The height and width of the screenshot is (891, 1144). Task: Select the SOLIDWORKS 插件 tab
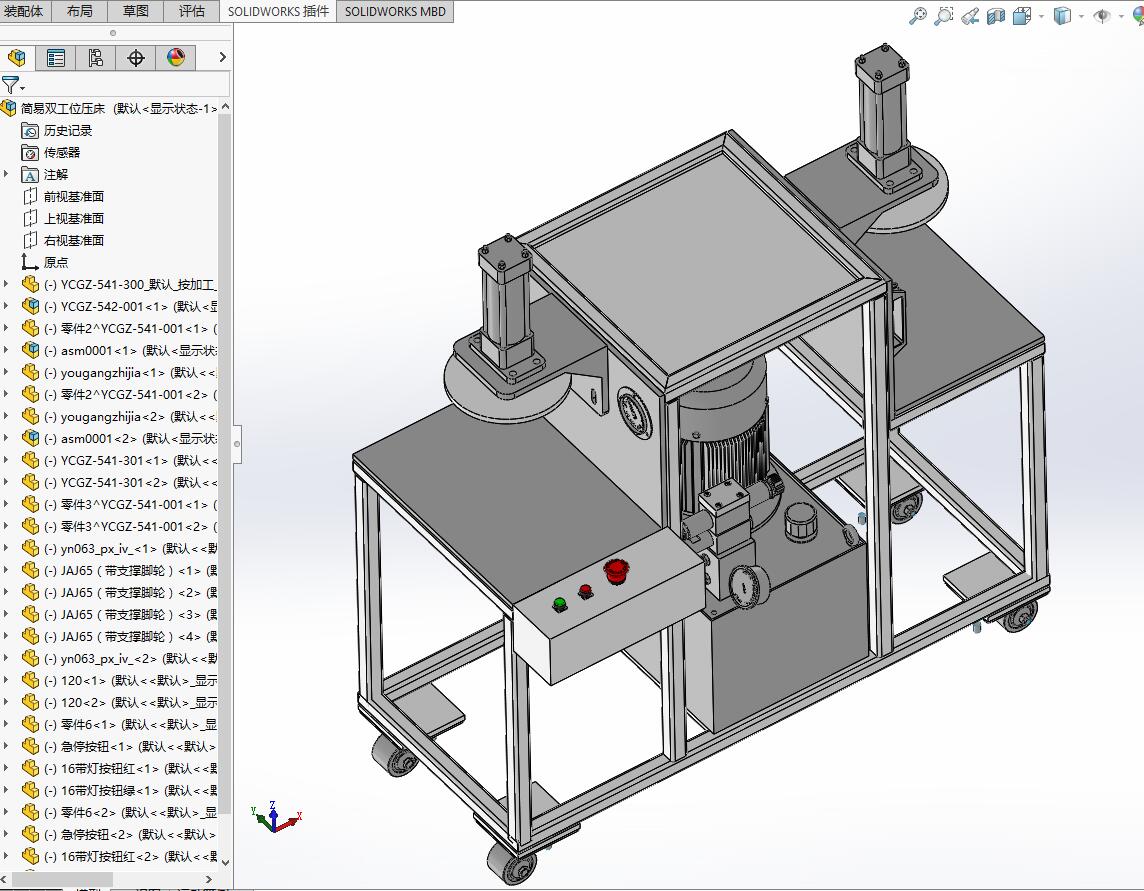coord(278,12)
